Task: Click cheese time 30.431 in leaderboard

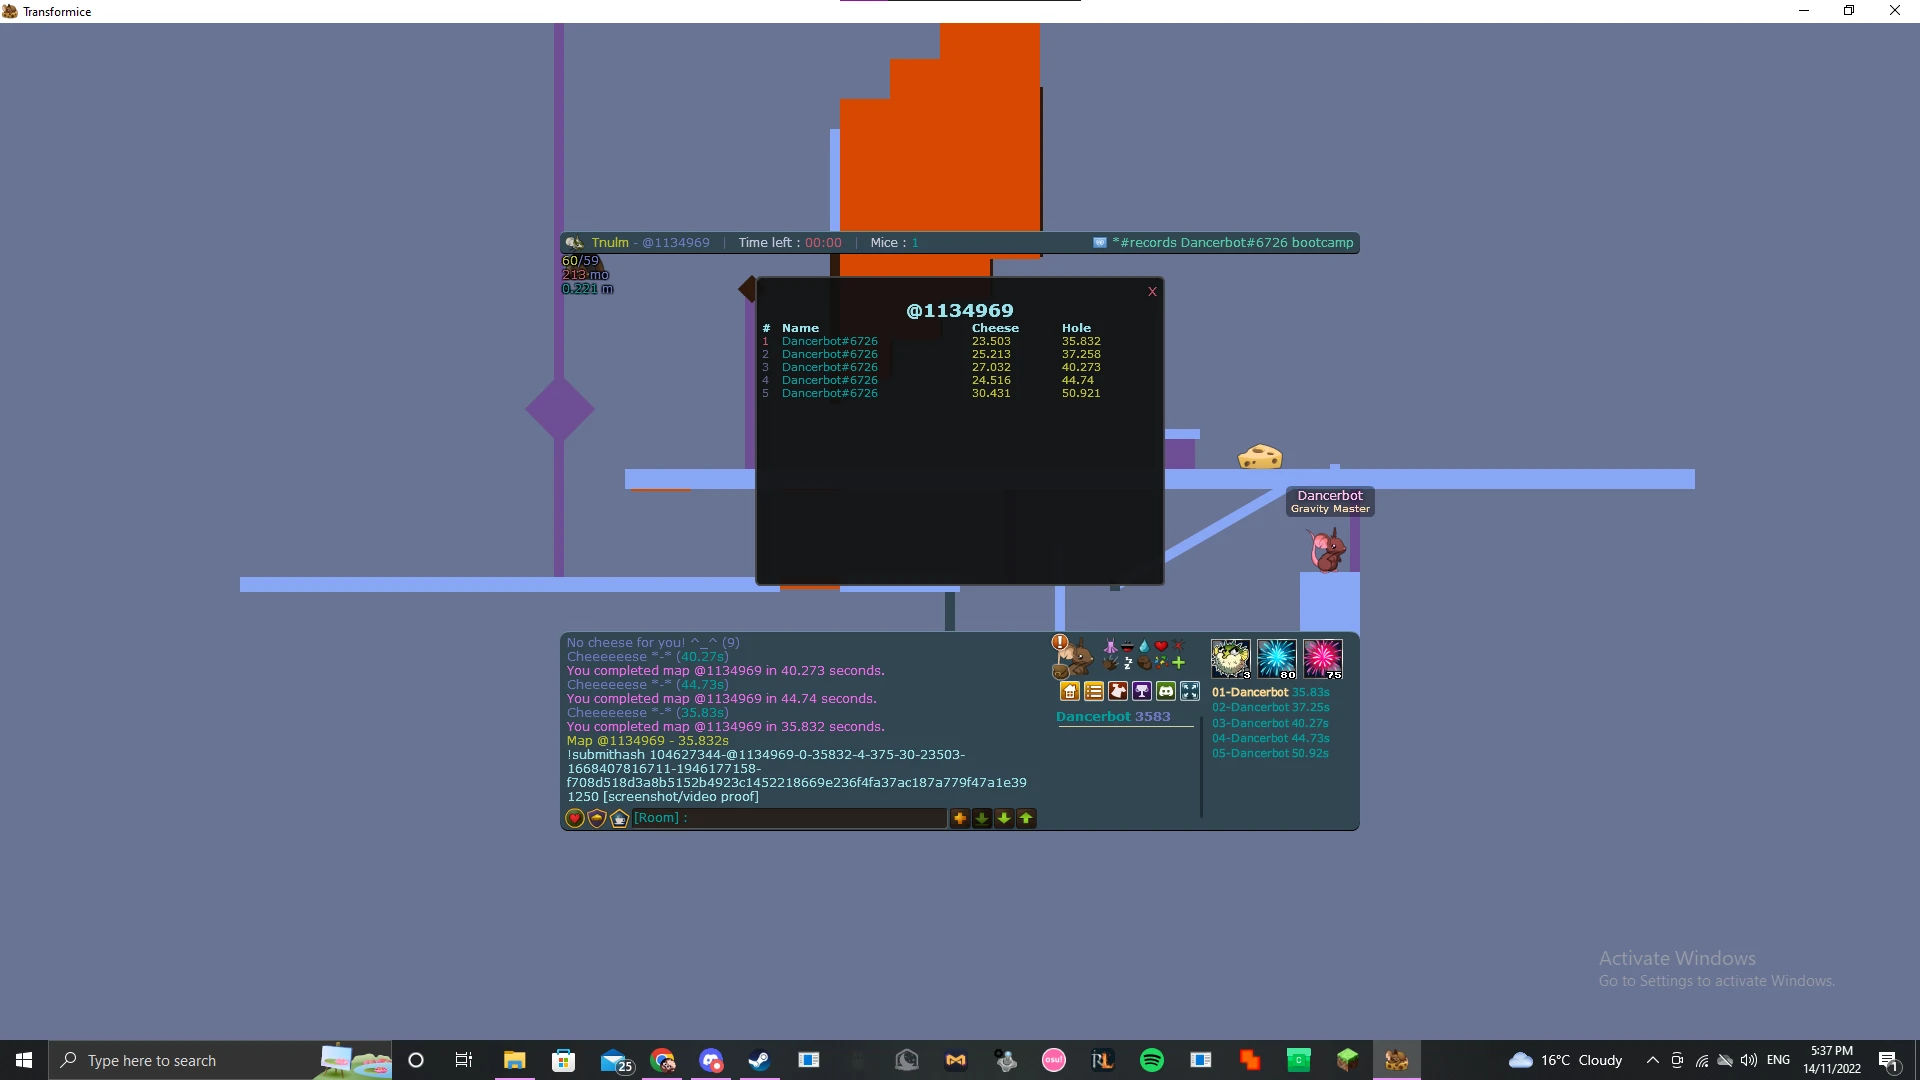Action: click(991, 393)
